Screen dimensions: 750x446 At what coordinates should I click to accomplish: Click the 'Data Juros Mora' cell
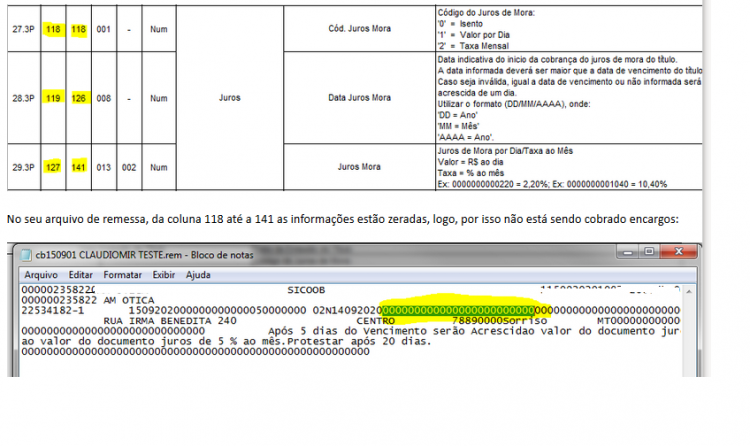(x=359, y=98)
